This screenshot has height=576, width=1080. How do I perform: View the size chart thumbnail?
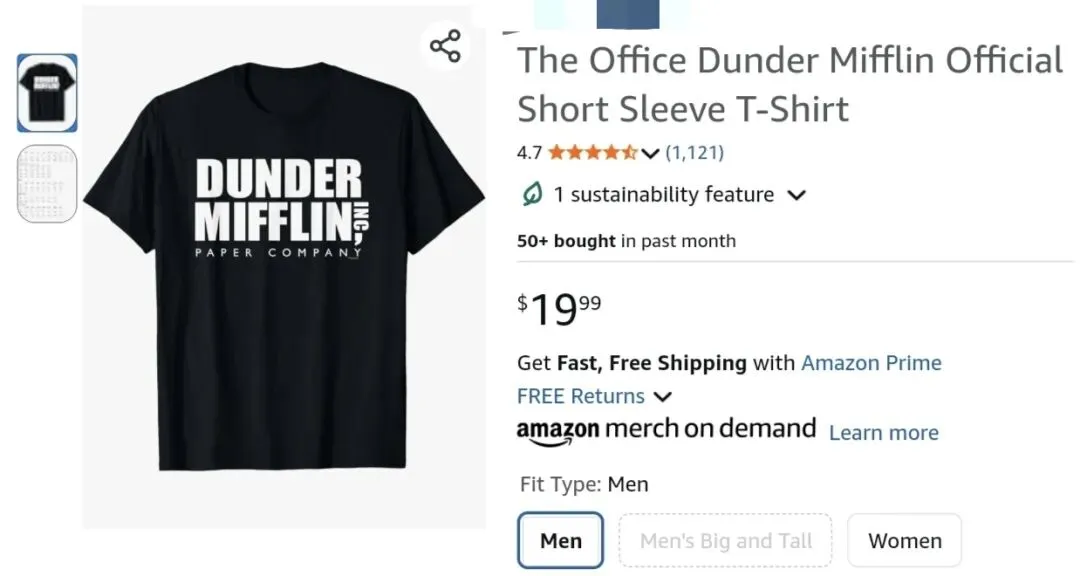(x=47, y=184)
